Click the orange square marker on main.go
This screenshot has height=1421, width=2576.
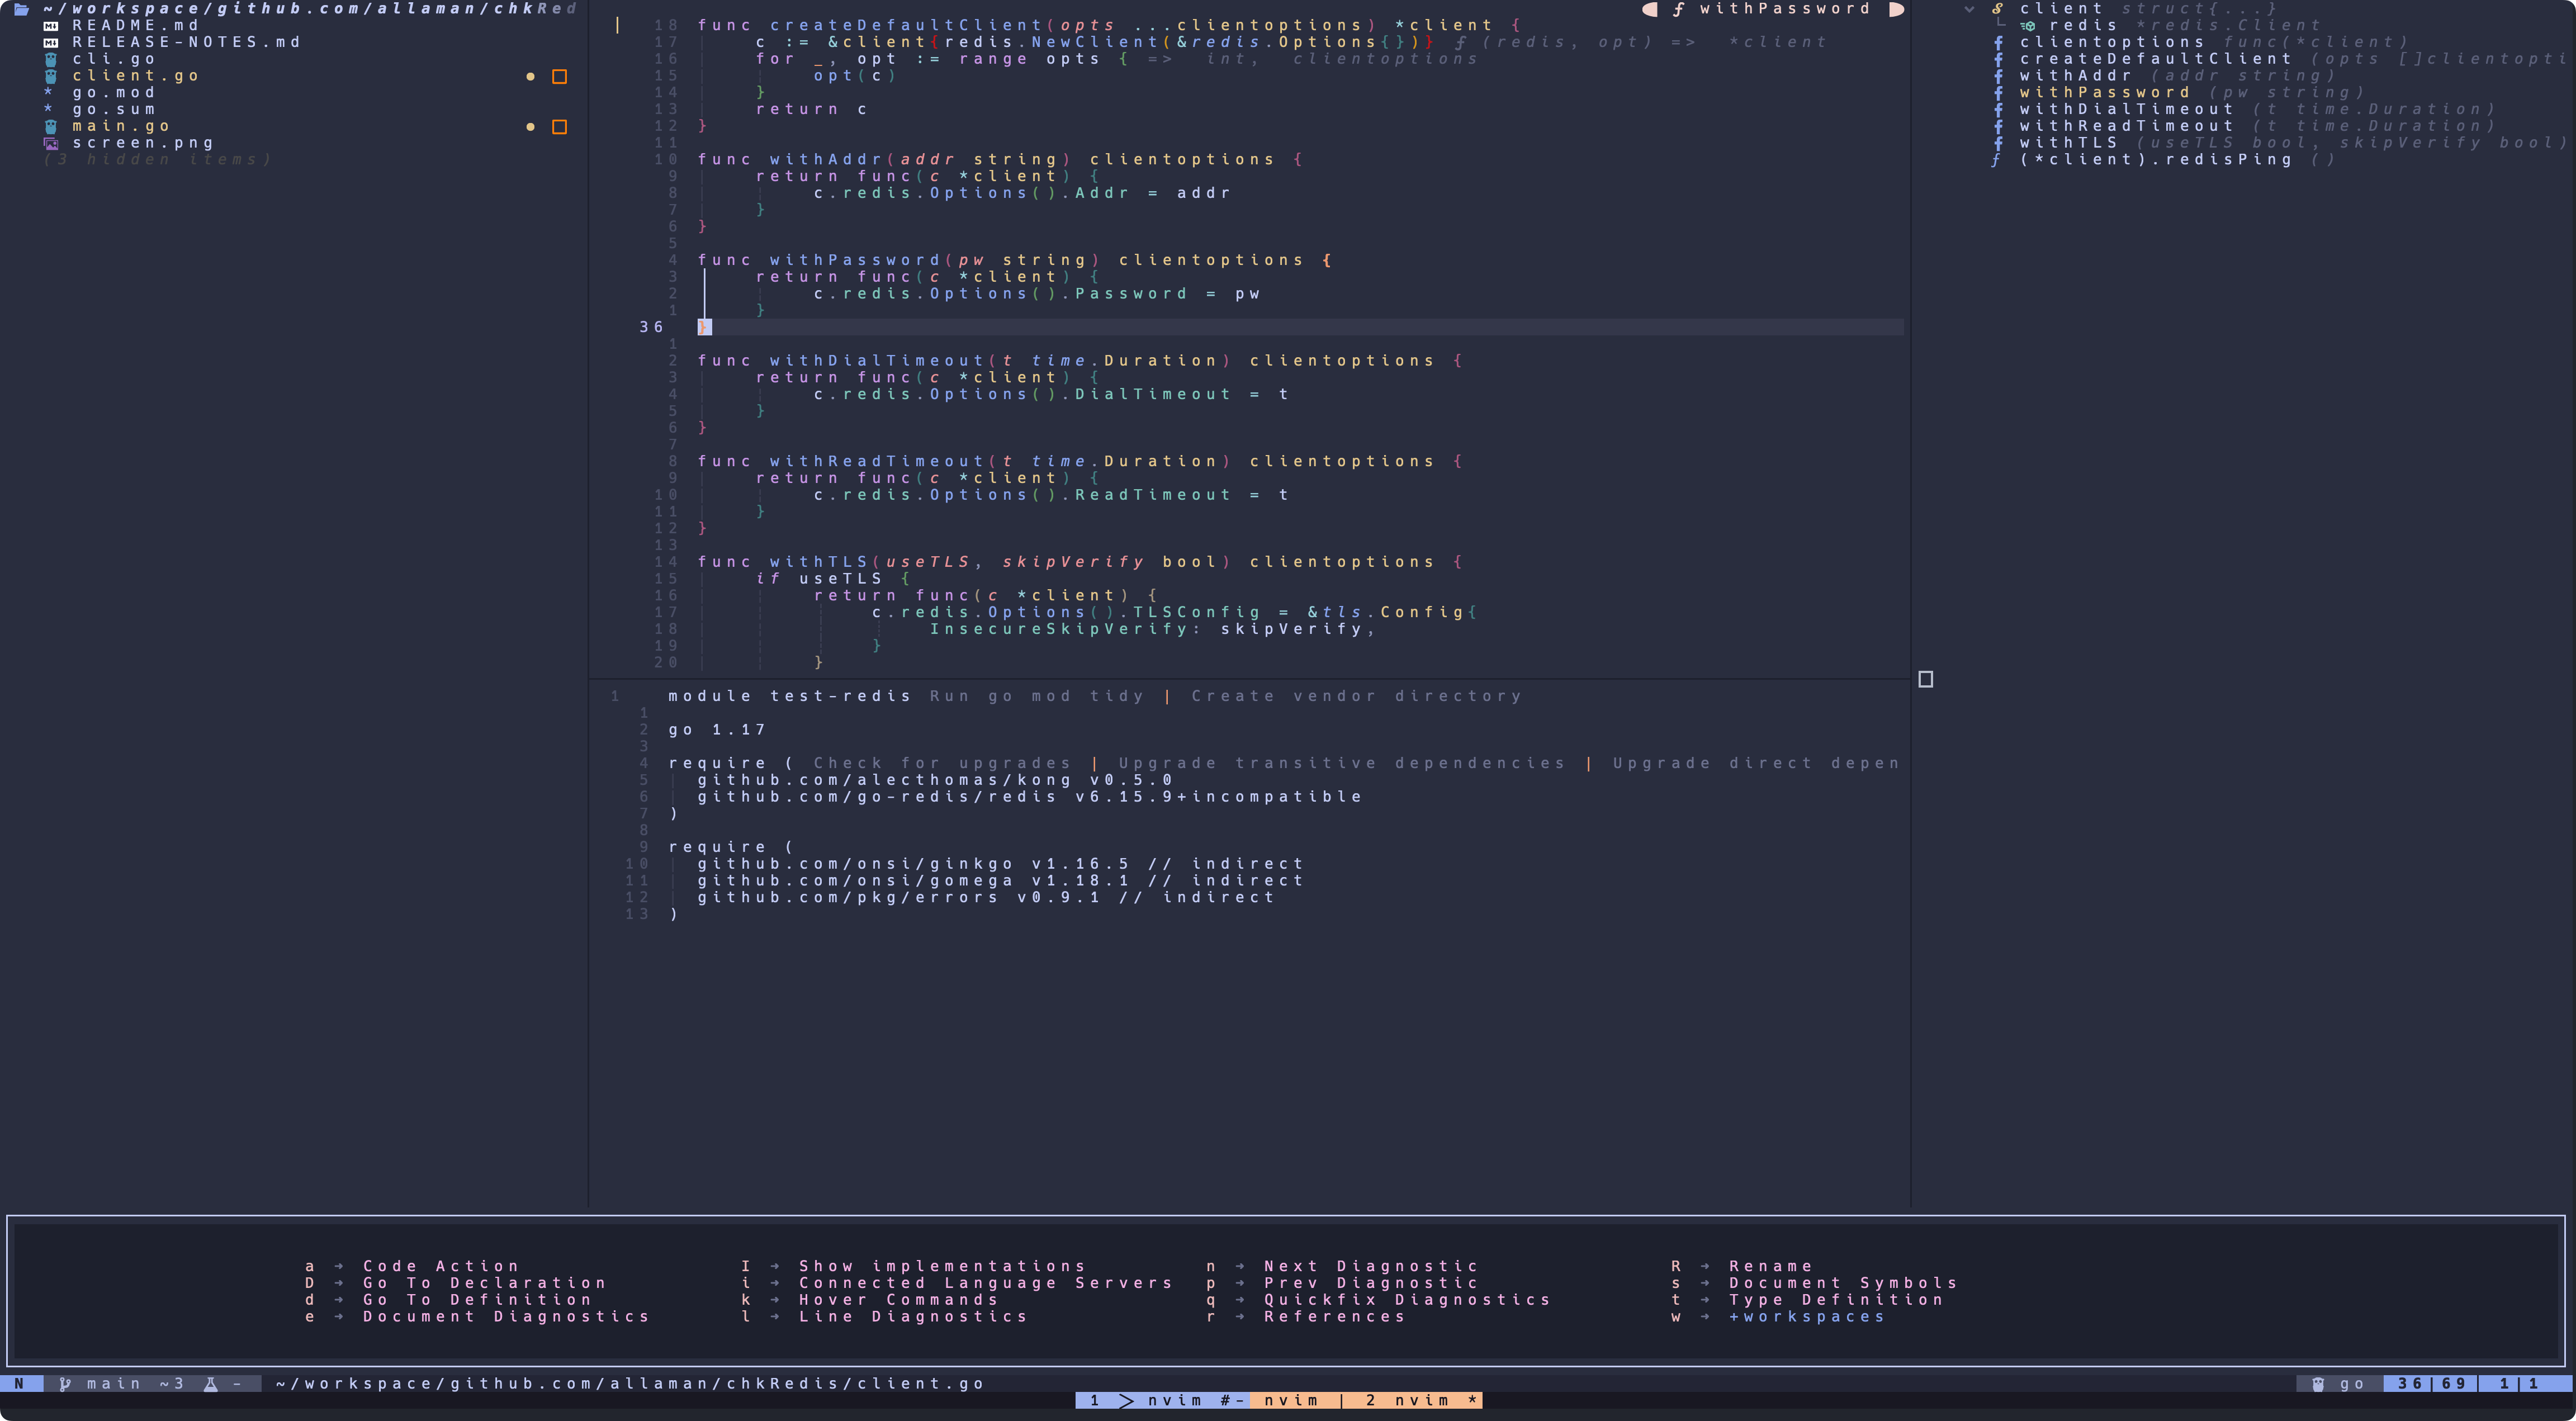pos(560,127)
